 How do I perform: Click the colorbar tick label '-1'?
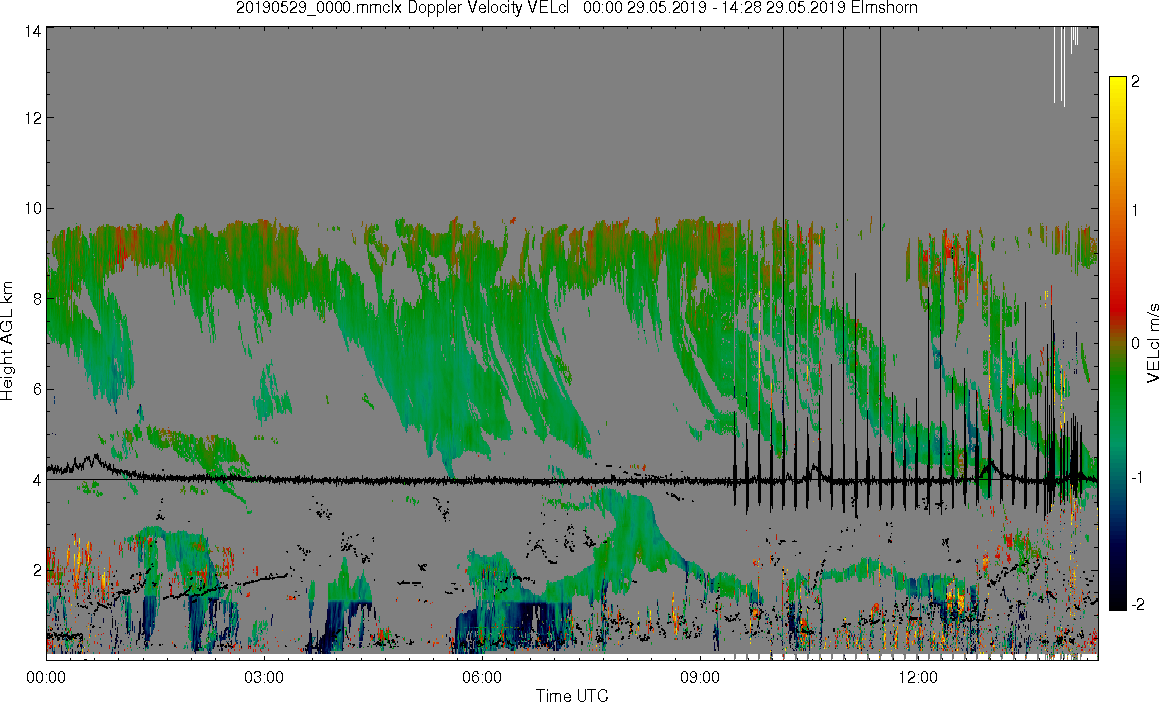click(1138, 477)
